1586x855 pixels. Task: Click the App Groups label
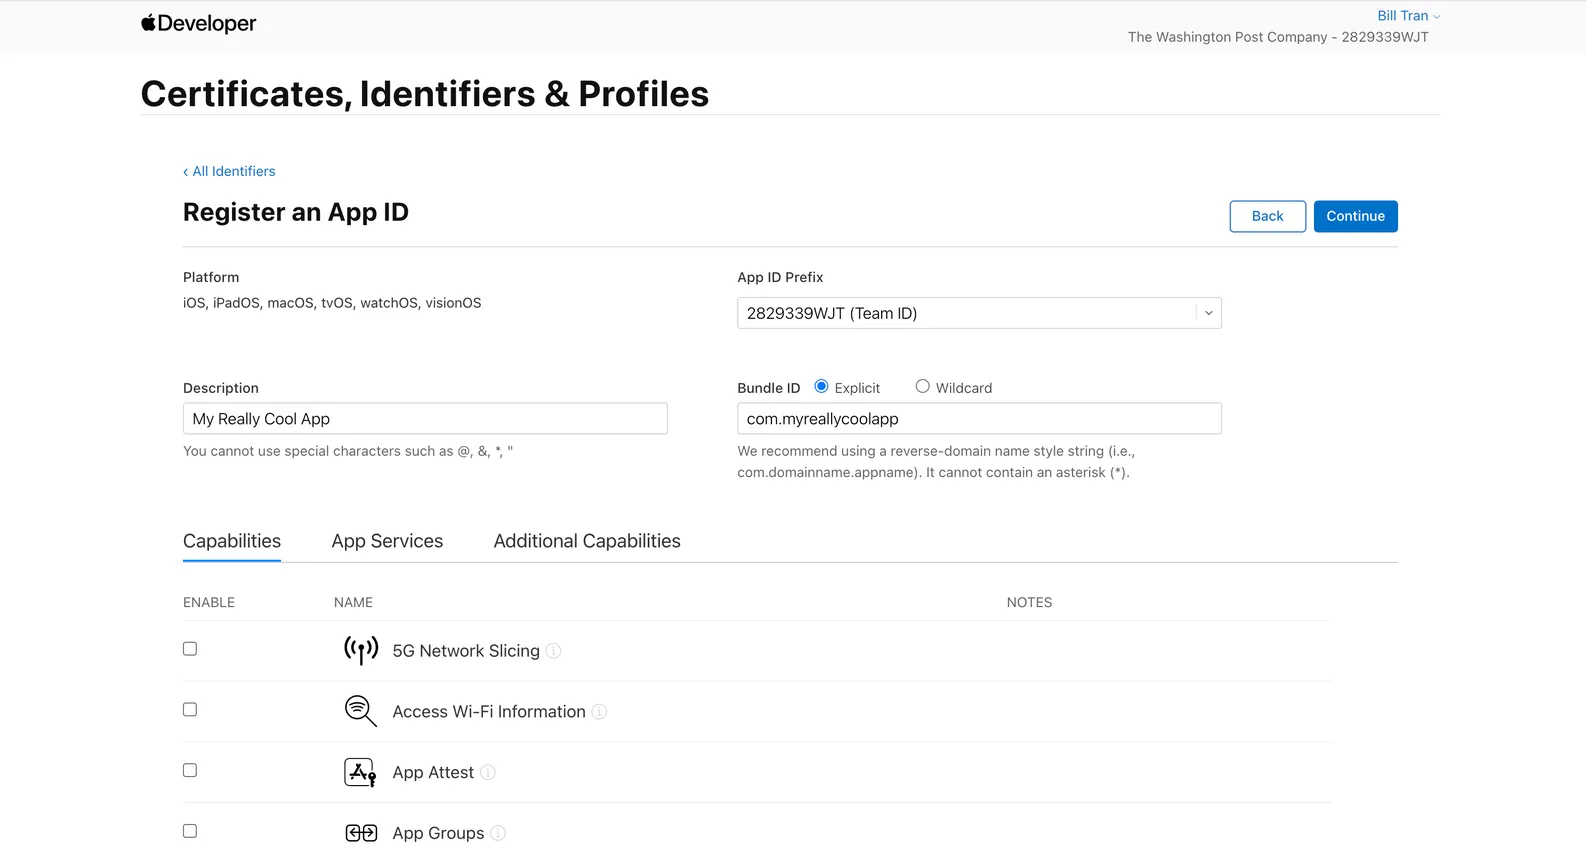click(438, 834)
